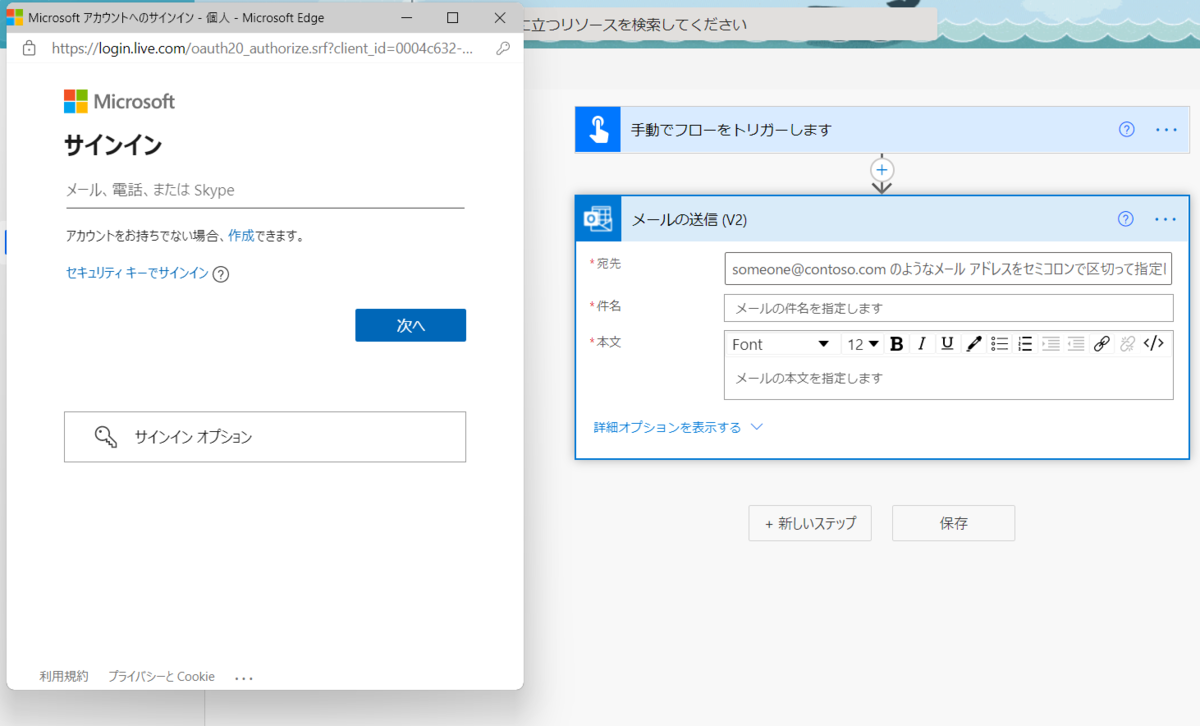Click the manual trigger hand icon
1200x726 pixels.
[598, 130]
